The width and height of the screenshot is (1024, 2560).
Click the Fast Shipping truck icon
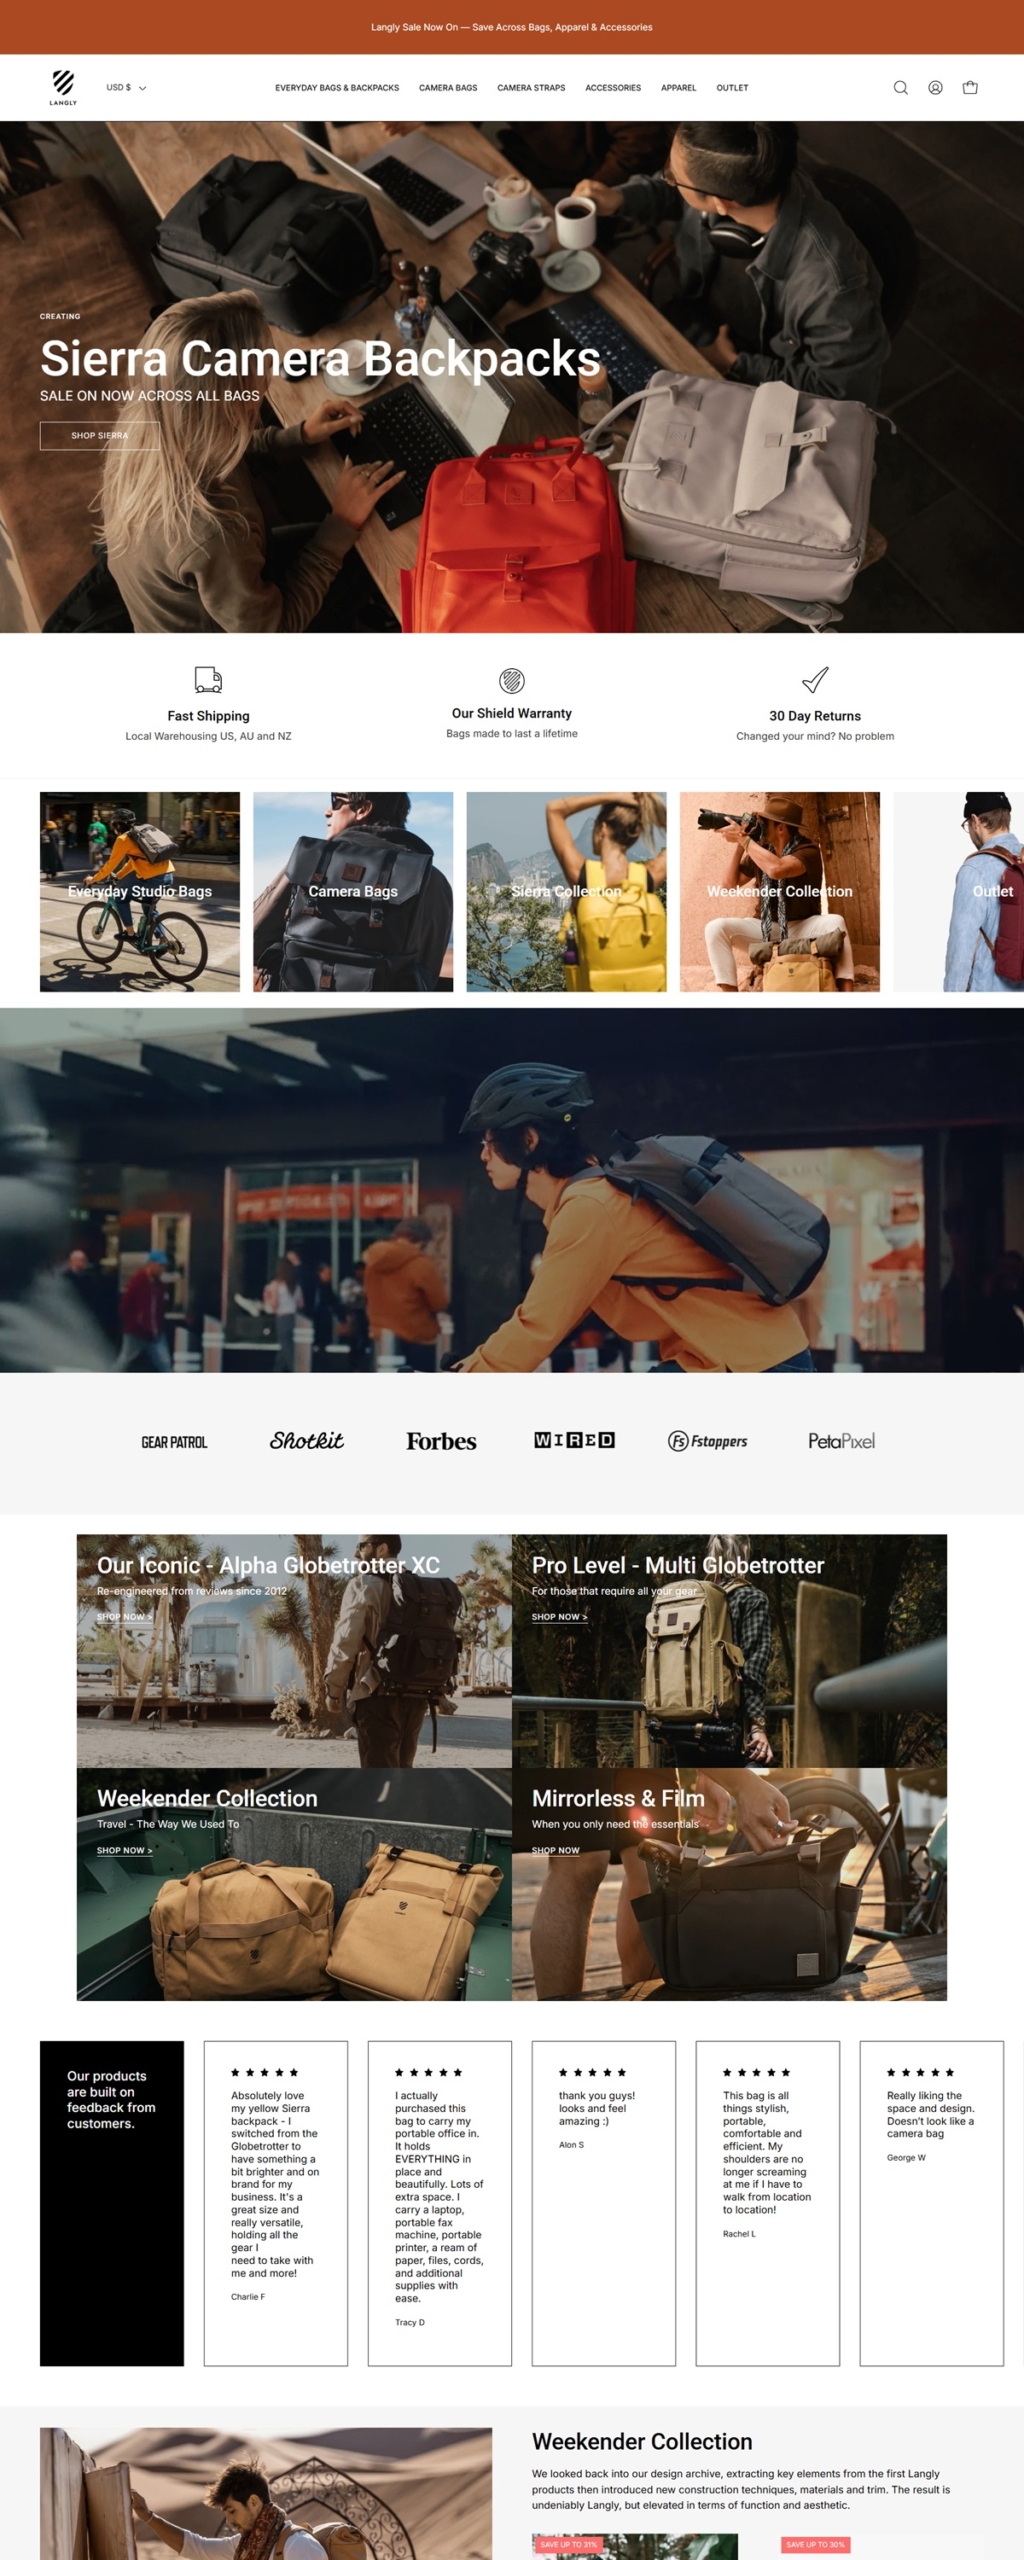pyautogui.click(x=208, y=680)
